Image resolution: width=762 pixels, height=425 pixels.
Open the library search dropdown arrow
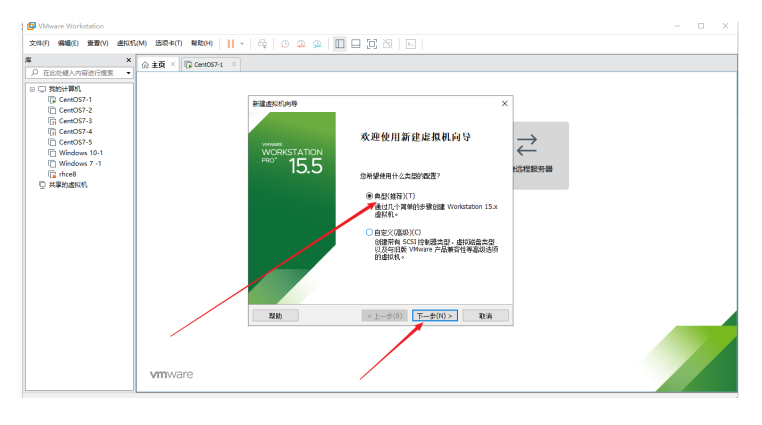tap(128, 73)
